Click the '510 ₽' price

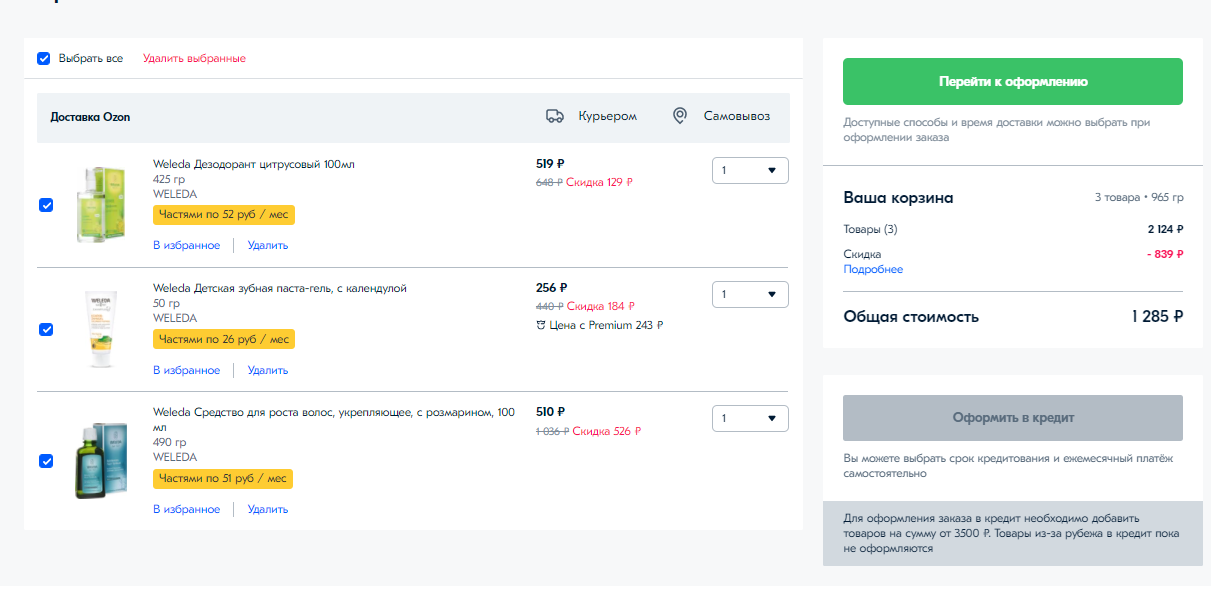pos(550,411)
